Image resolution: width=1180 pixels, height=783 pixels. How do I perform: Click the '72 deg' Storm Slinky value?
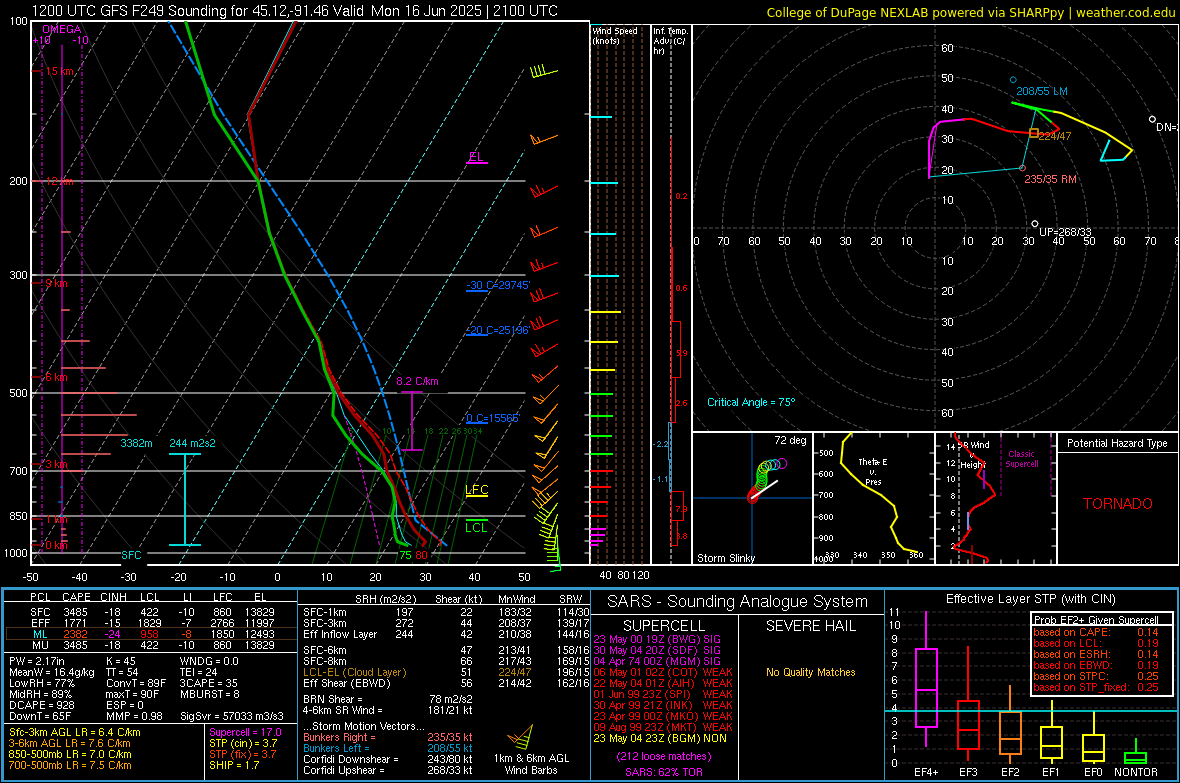(790, 440)
